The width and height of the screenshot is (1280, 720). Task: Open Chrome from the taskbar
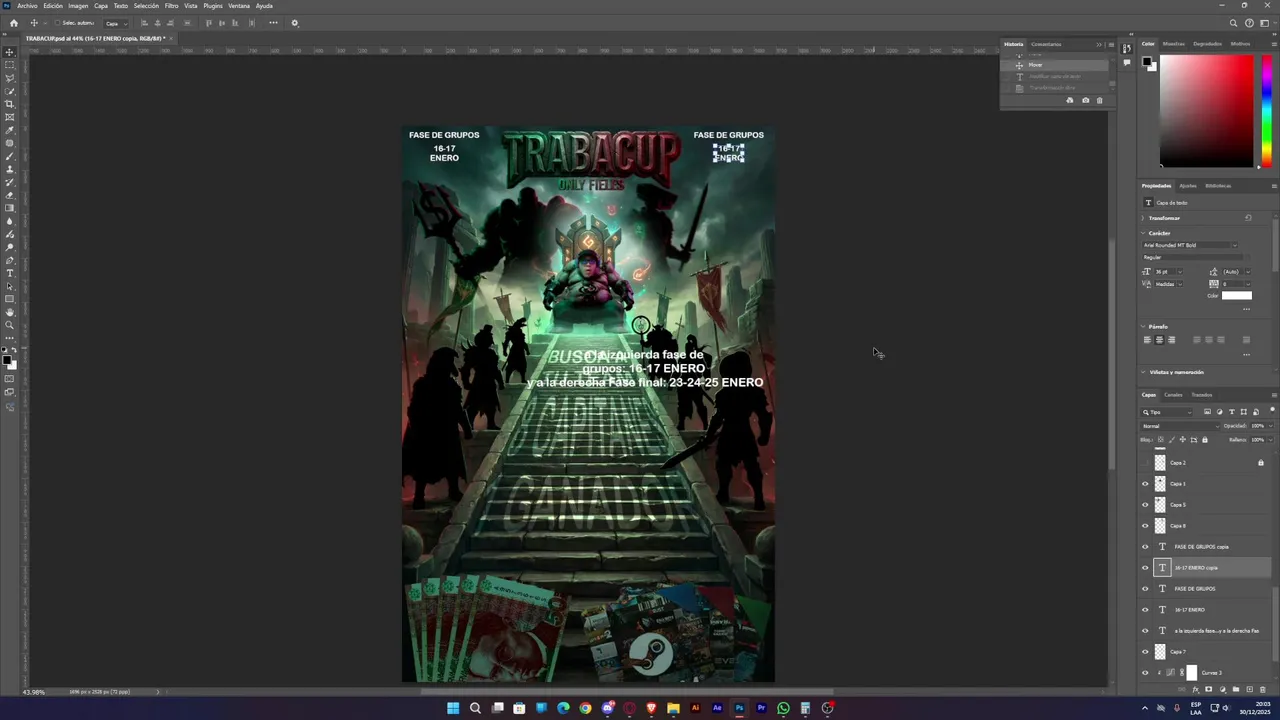tap(585, 708)
